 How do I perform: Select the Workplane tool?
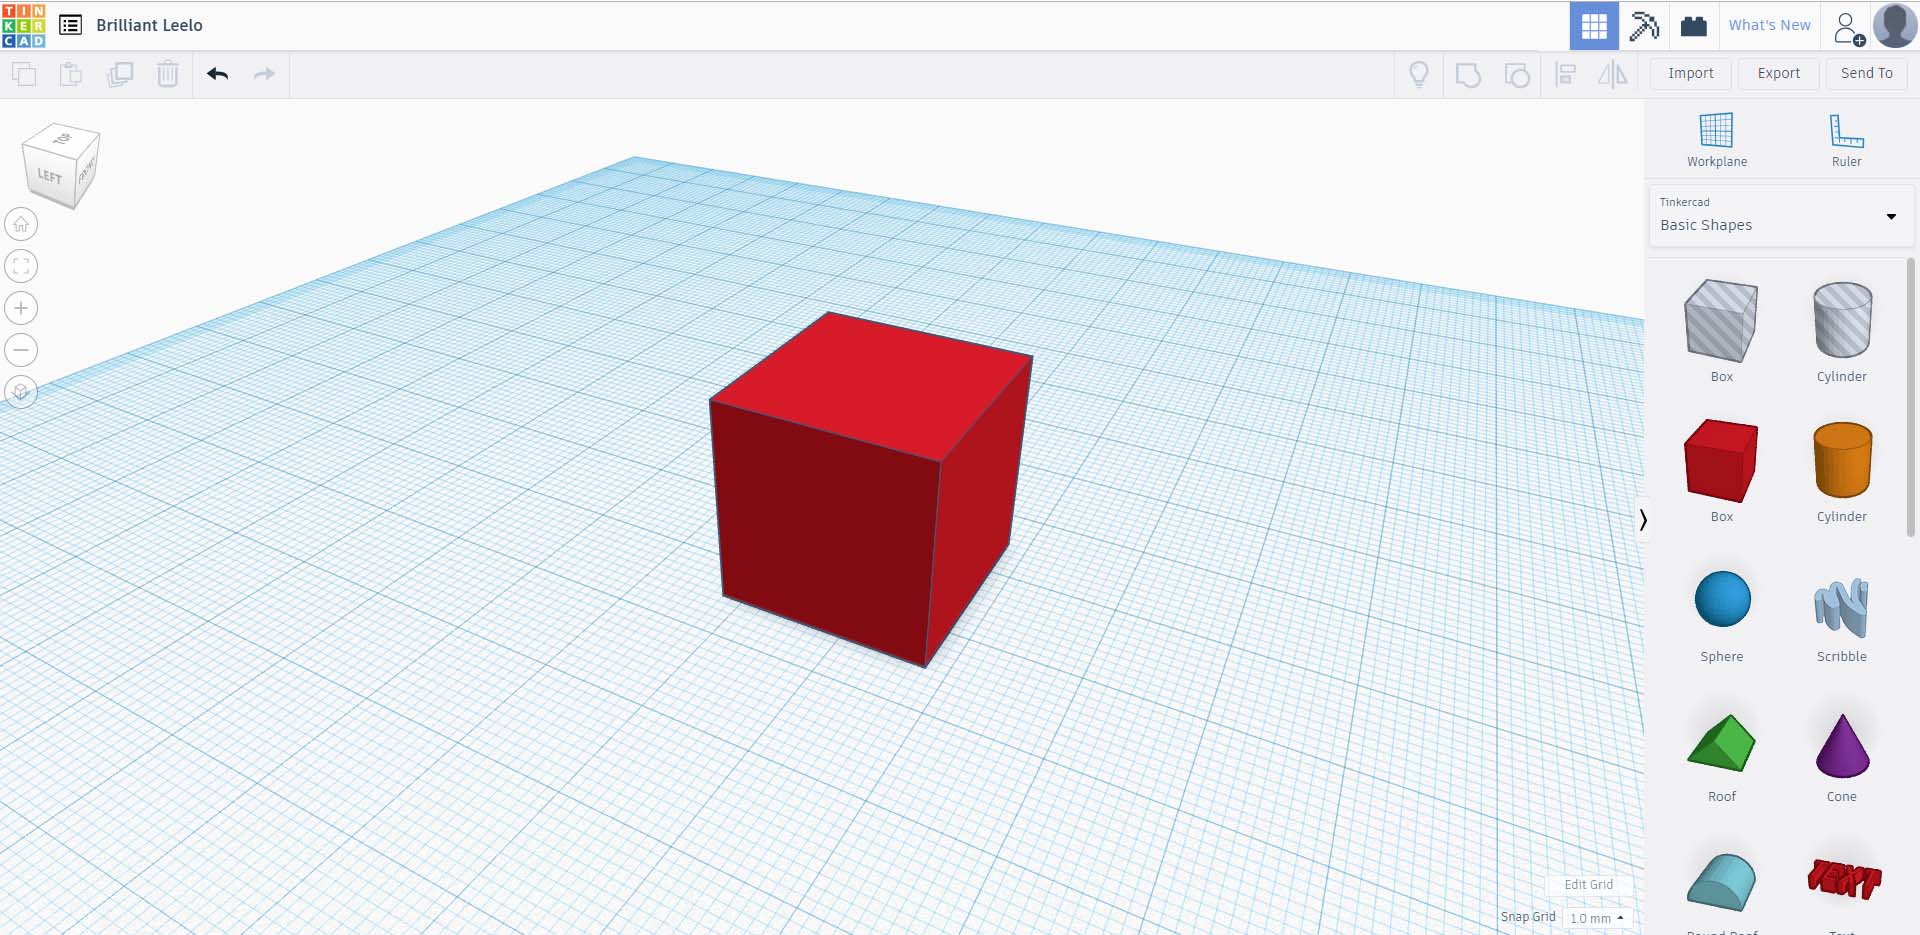tap(1716, 139)
